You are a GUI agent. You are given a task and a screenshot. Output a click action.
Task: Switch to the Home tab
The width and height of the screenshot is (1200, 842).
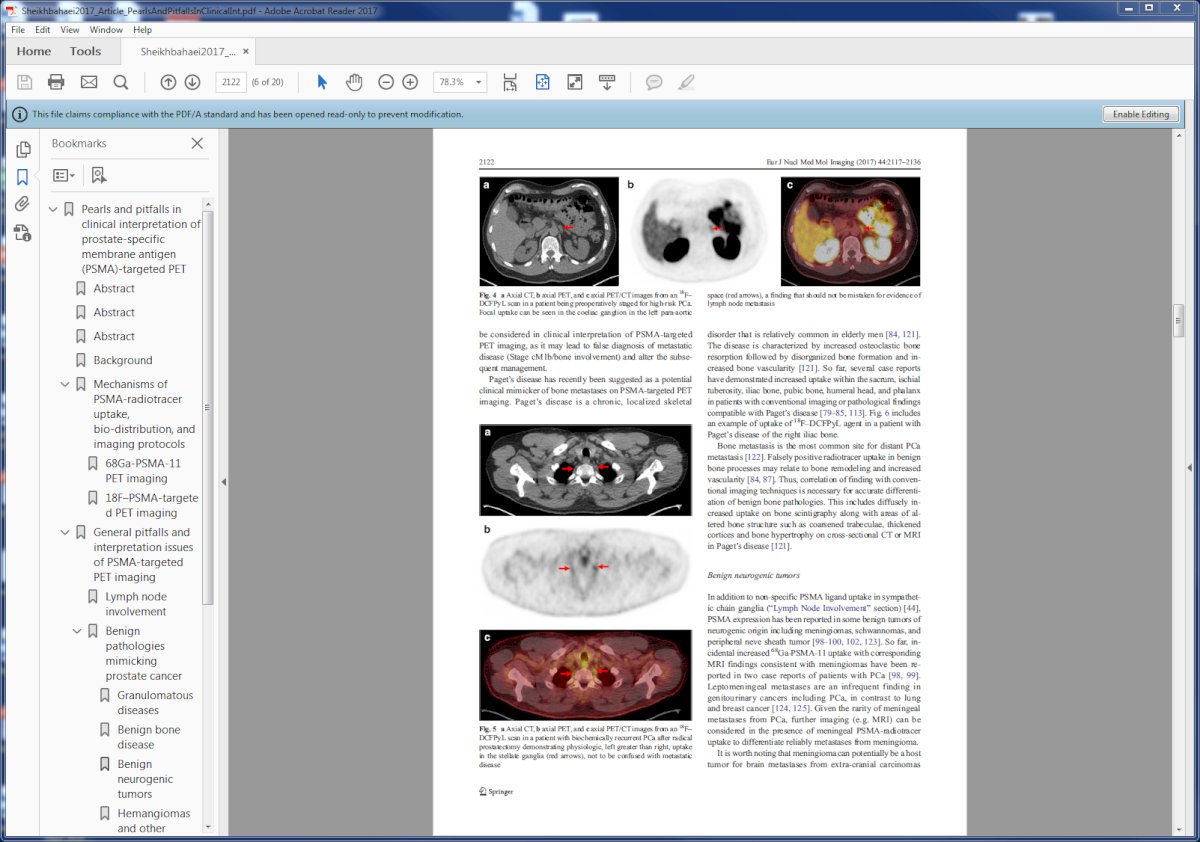[x=34, y=51]
